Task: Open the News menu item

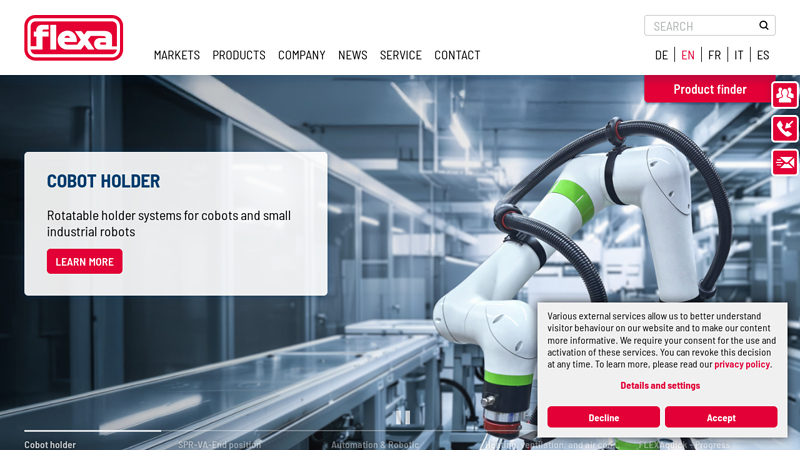Action: [352, 55]
